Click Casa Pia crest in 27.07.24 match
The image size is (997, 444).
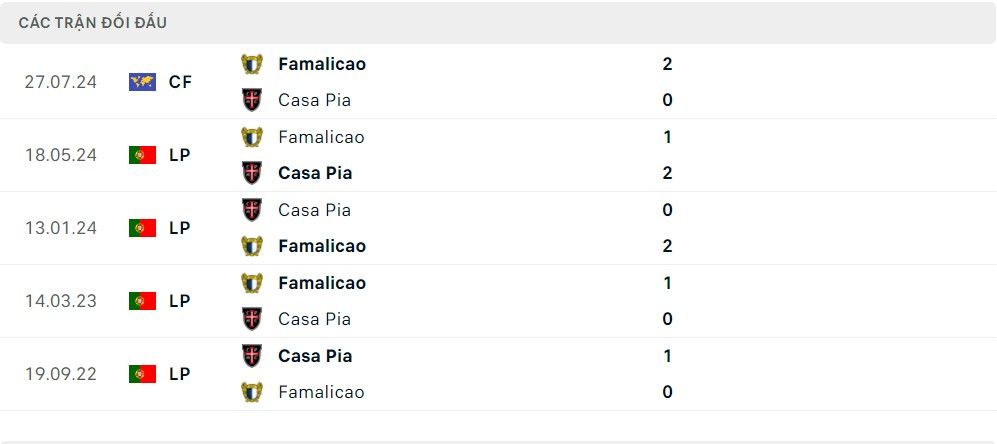pyautogui.click(x=252, y=100)
